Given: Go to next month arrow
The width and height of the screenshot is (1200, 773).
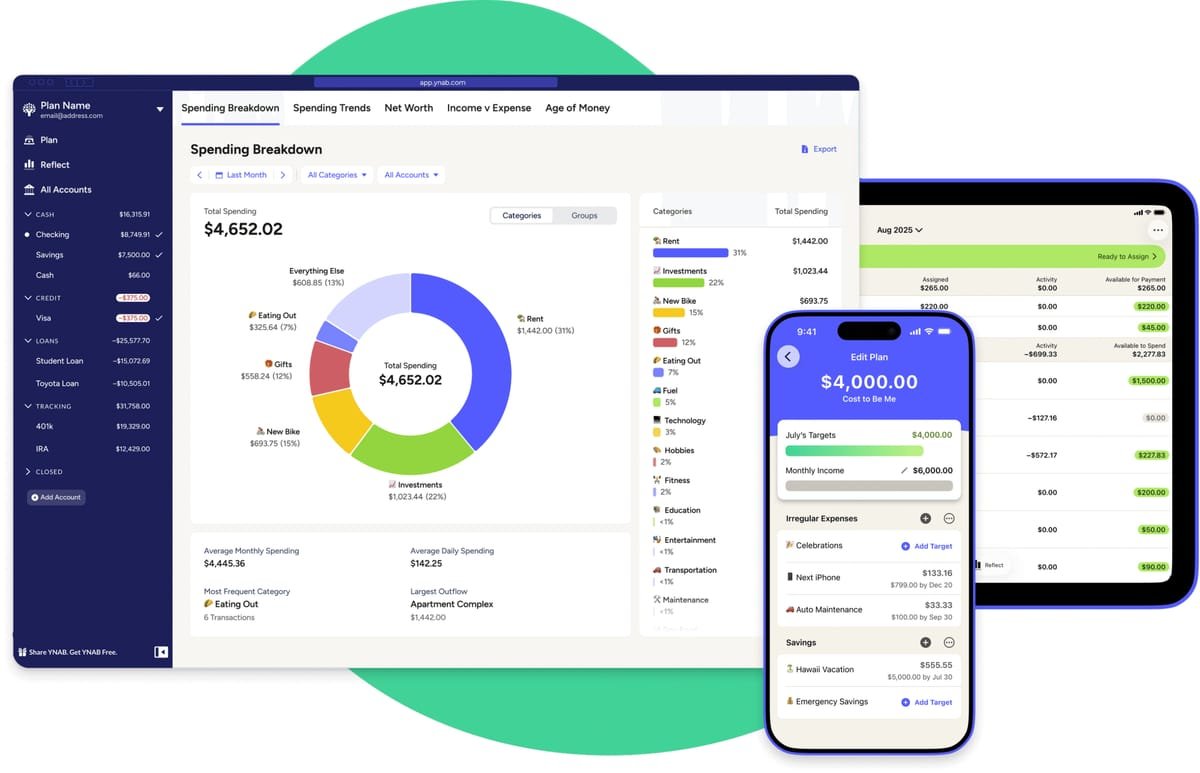Looking at the screenshot, I should coord(283,175).
